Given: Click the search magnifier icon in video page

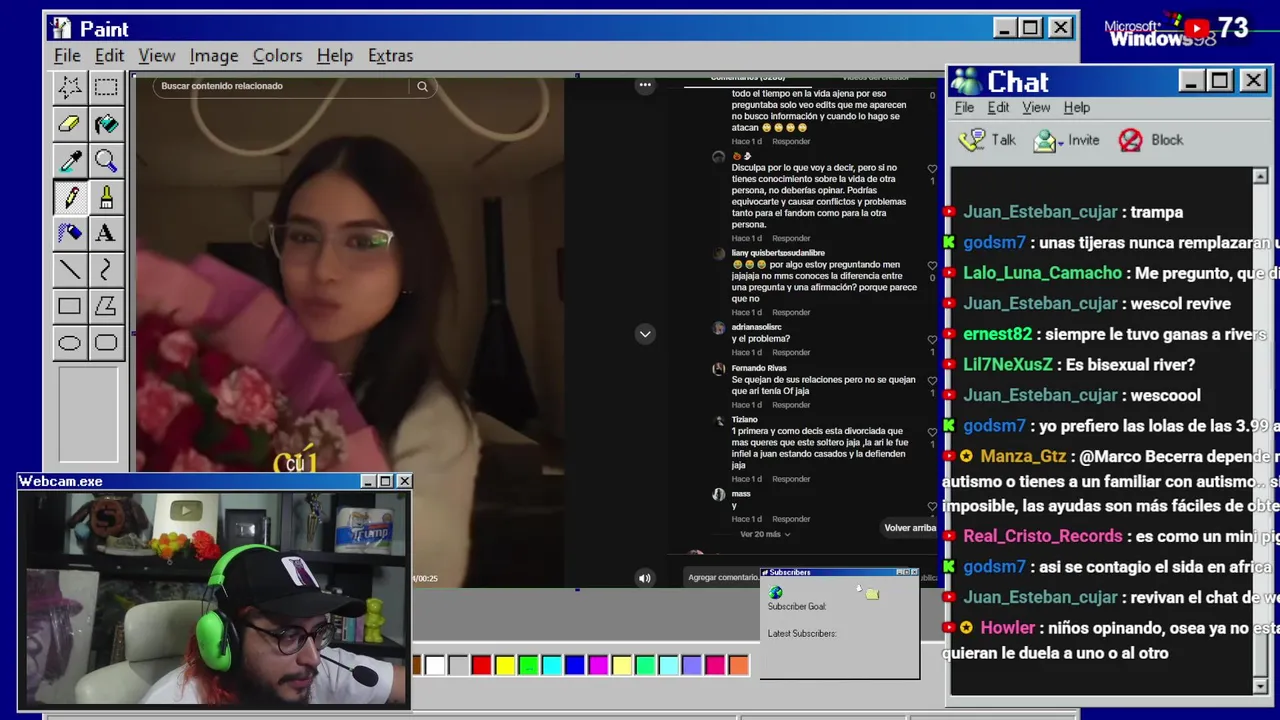Looking at the screenshot, I should click(422, 86).
